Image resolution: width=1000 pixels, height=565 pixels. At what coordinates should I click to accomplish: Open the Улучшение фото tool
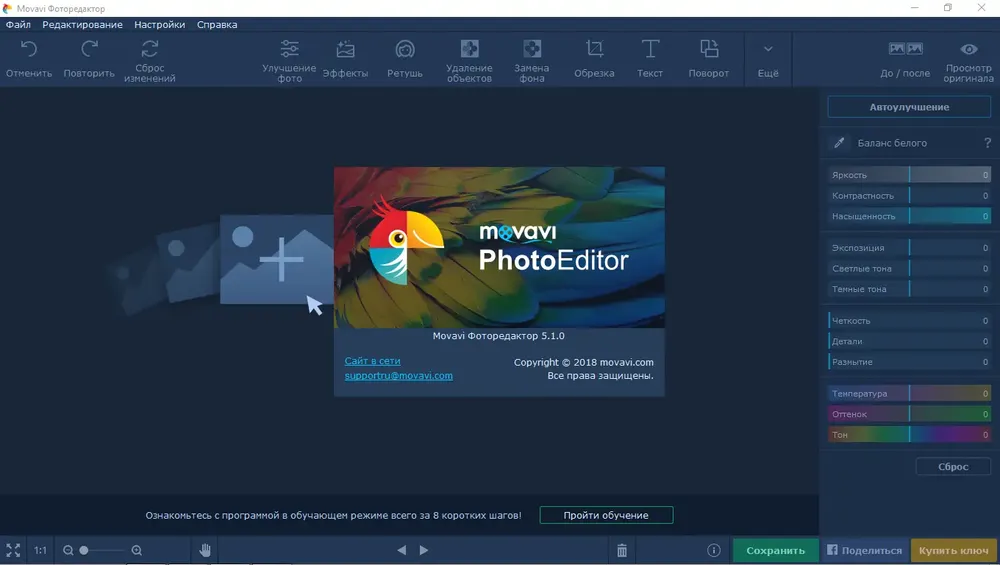(x=289, y=58)
